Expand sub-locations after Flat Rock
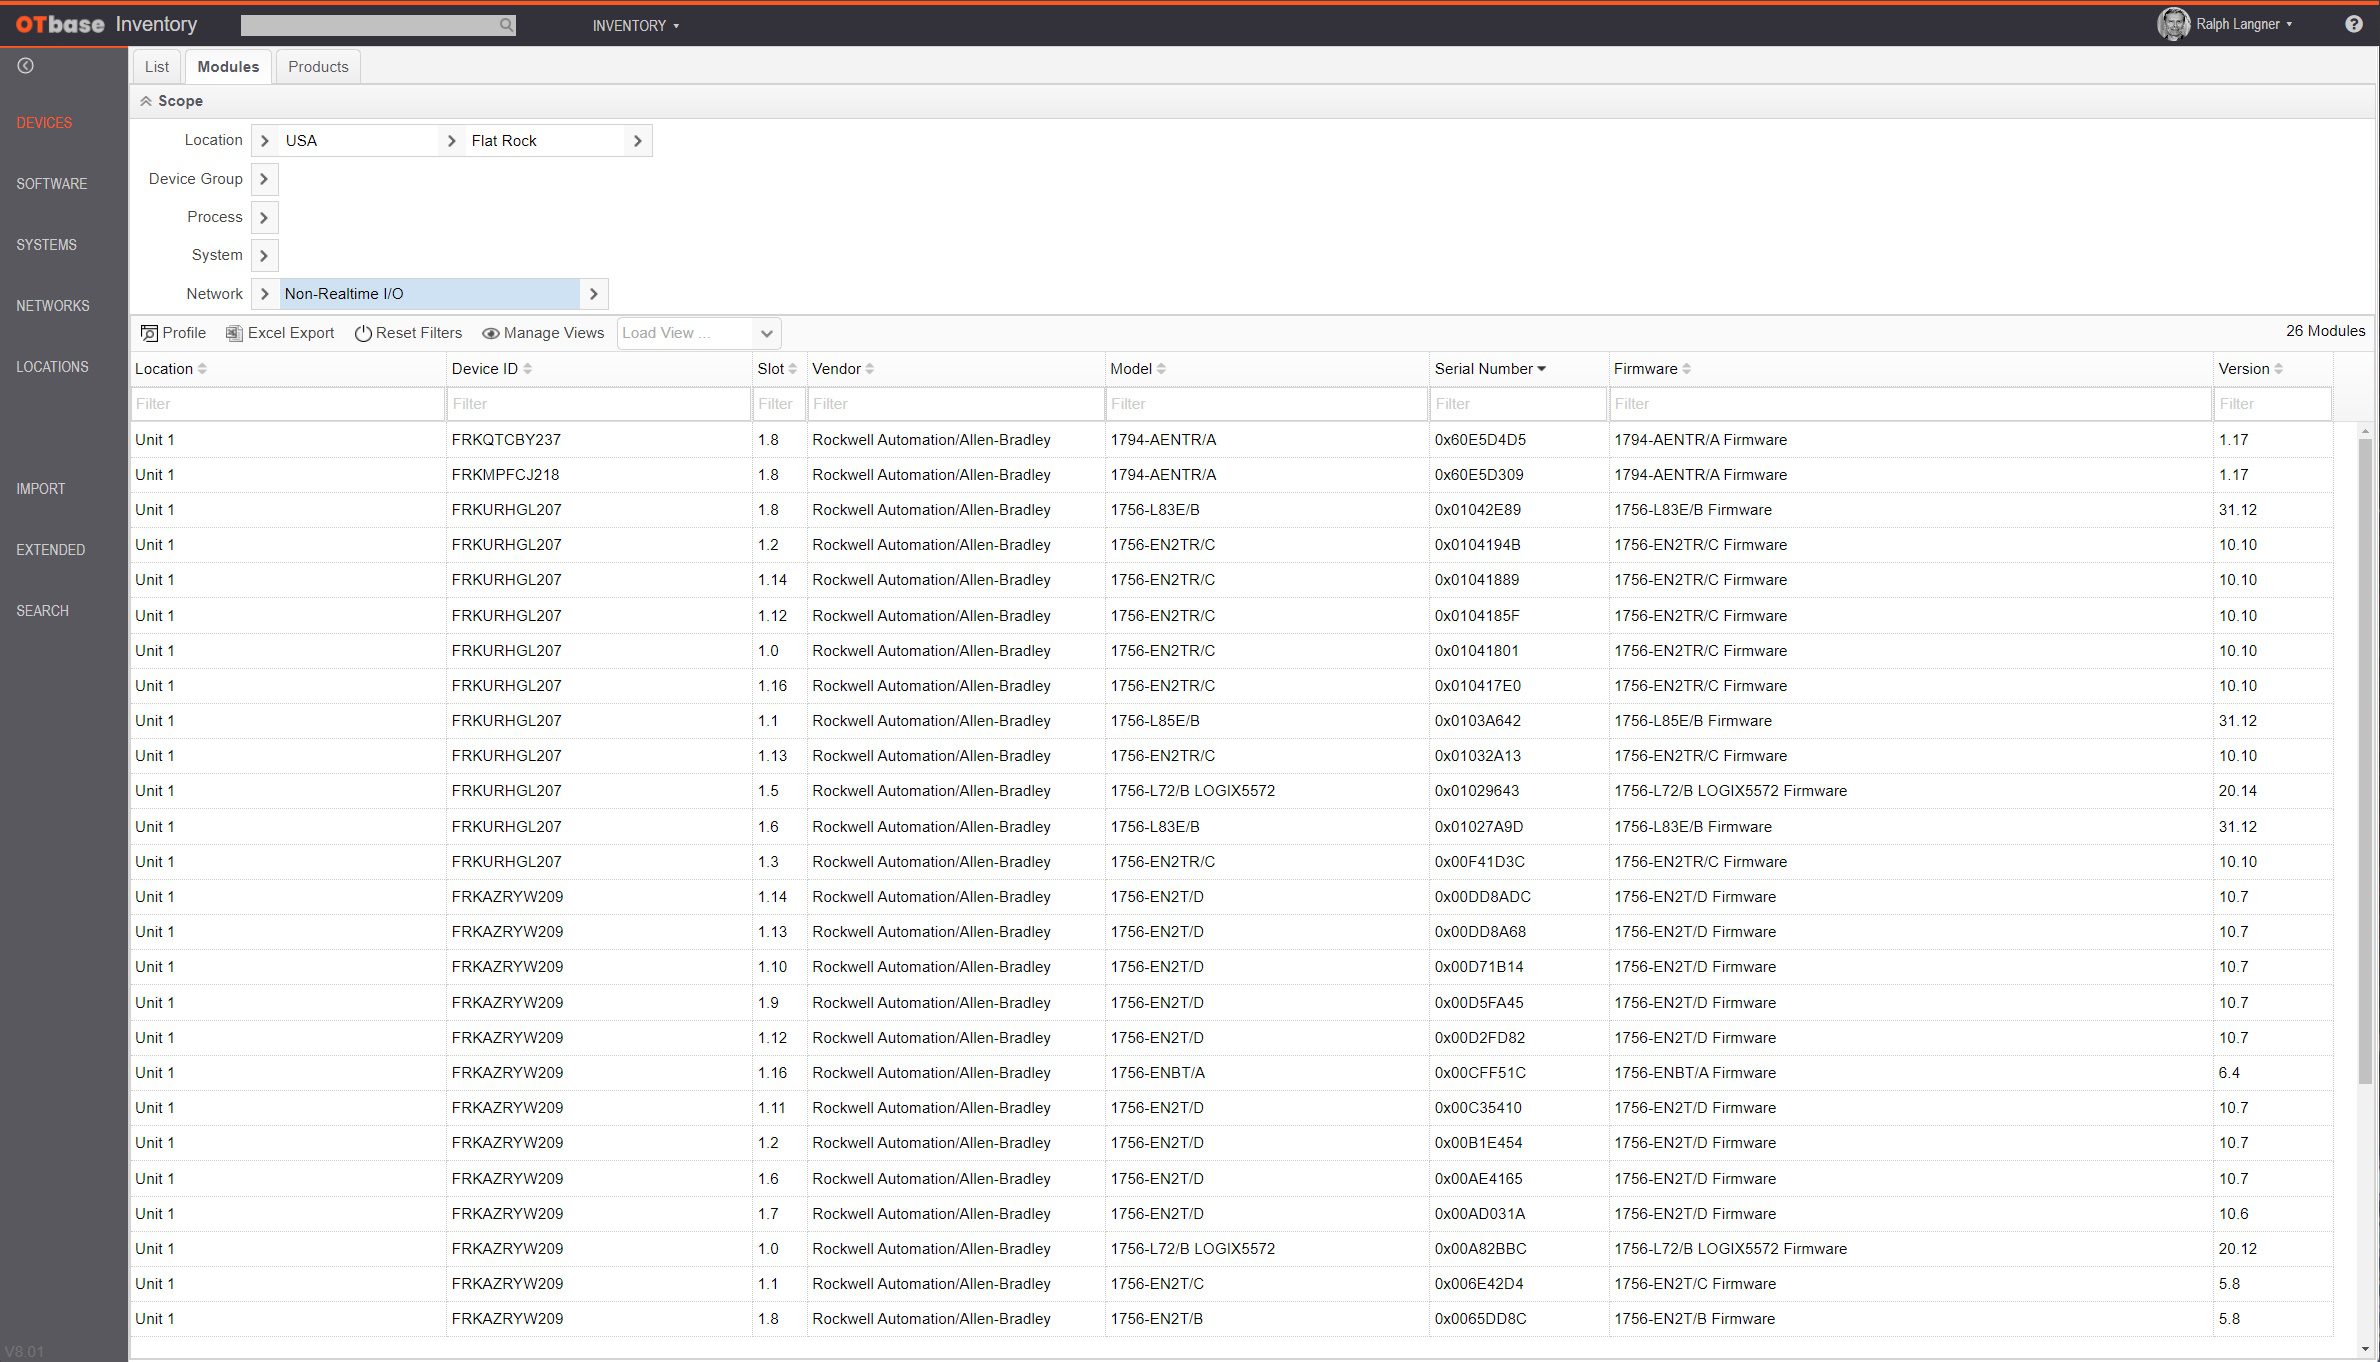The height and width of the screenshot is (1362, 2380). tap(638, 141)
